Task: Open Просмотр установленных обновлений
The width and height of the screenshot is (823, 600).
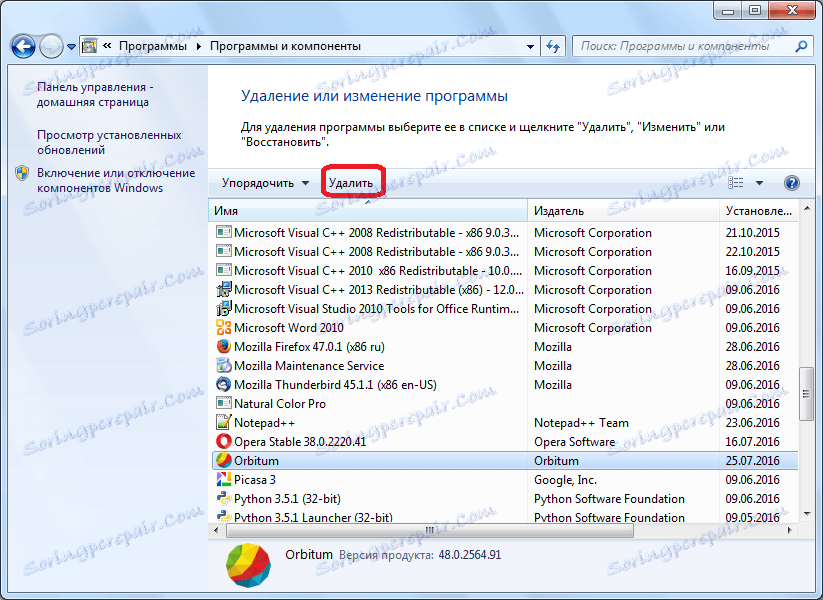Action: (109, 142)
